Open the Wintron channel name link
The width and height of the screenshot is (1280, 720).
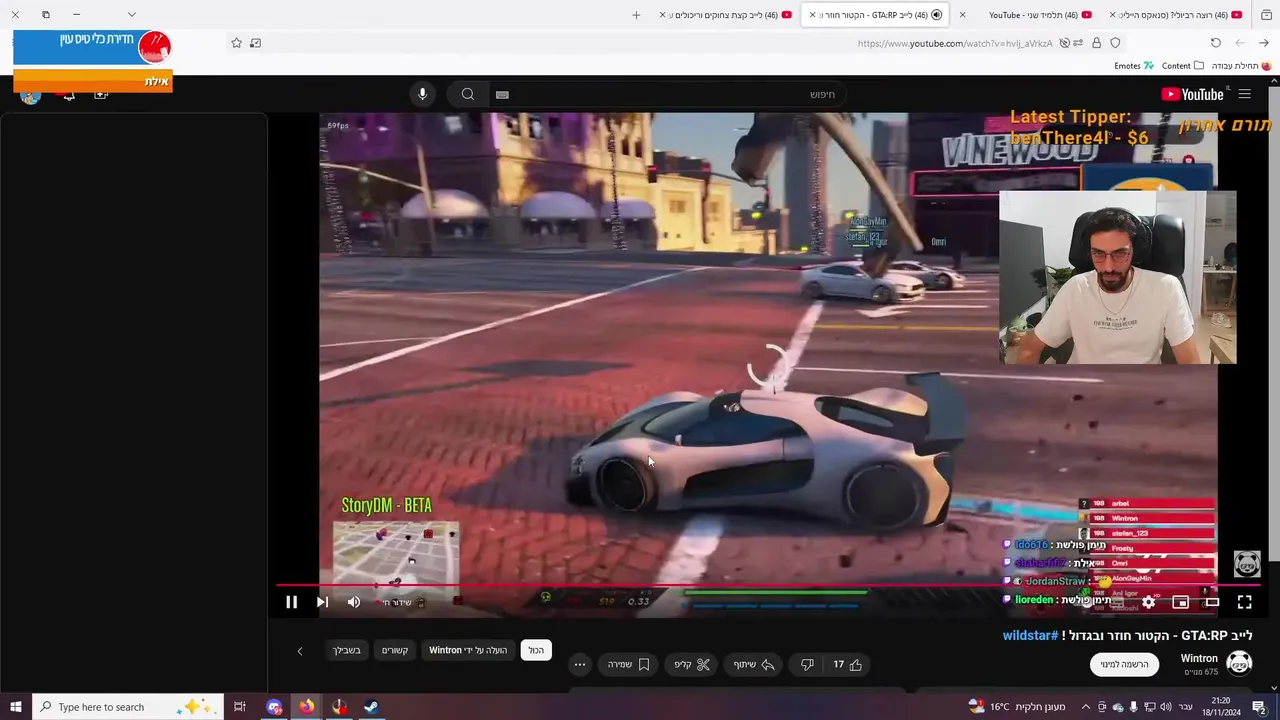click(x=1199, y=658)
